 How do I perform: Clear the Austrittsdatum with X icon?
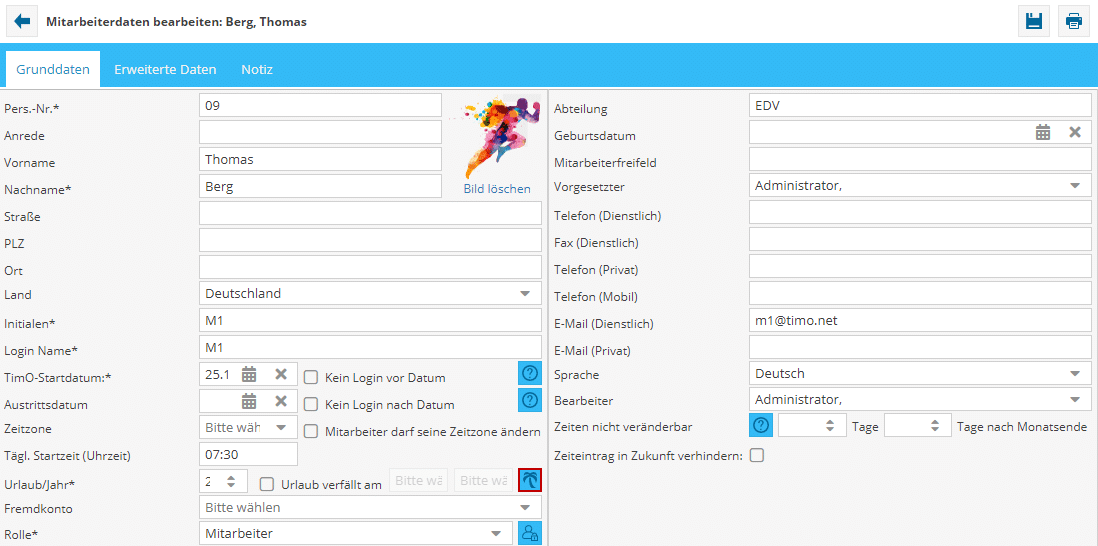(281, 401)
